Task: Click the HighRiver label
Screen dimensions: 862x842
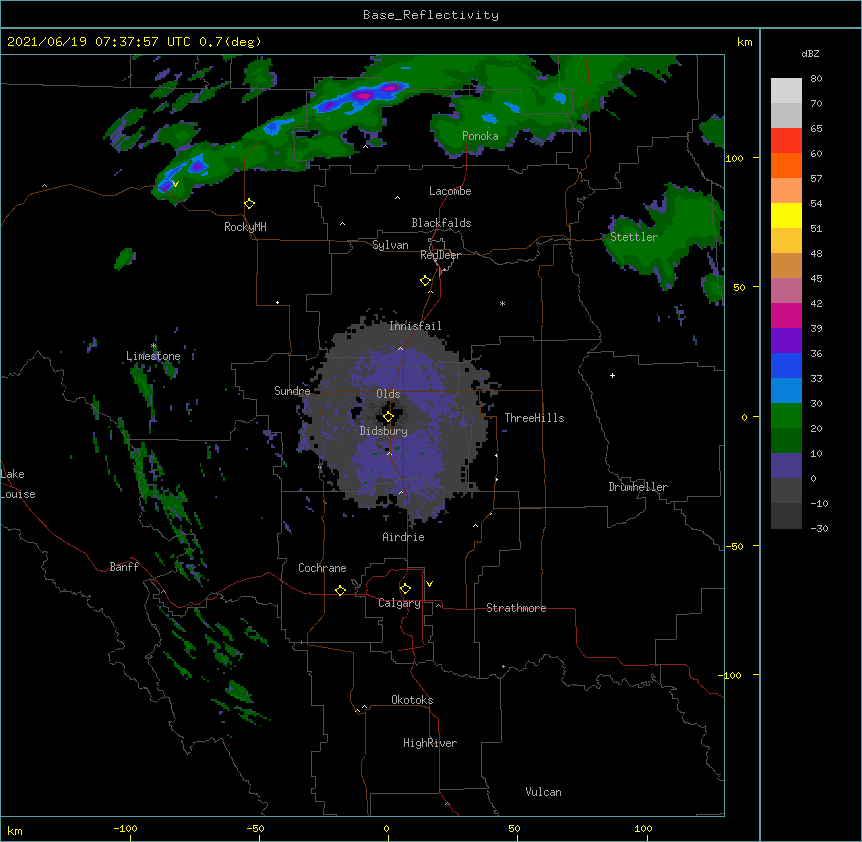Action: point(430,743)
